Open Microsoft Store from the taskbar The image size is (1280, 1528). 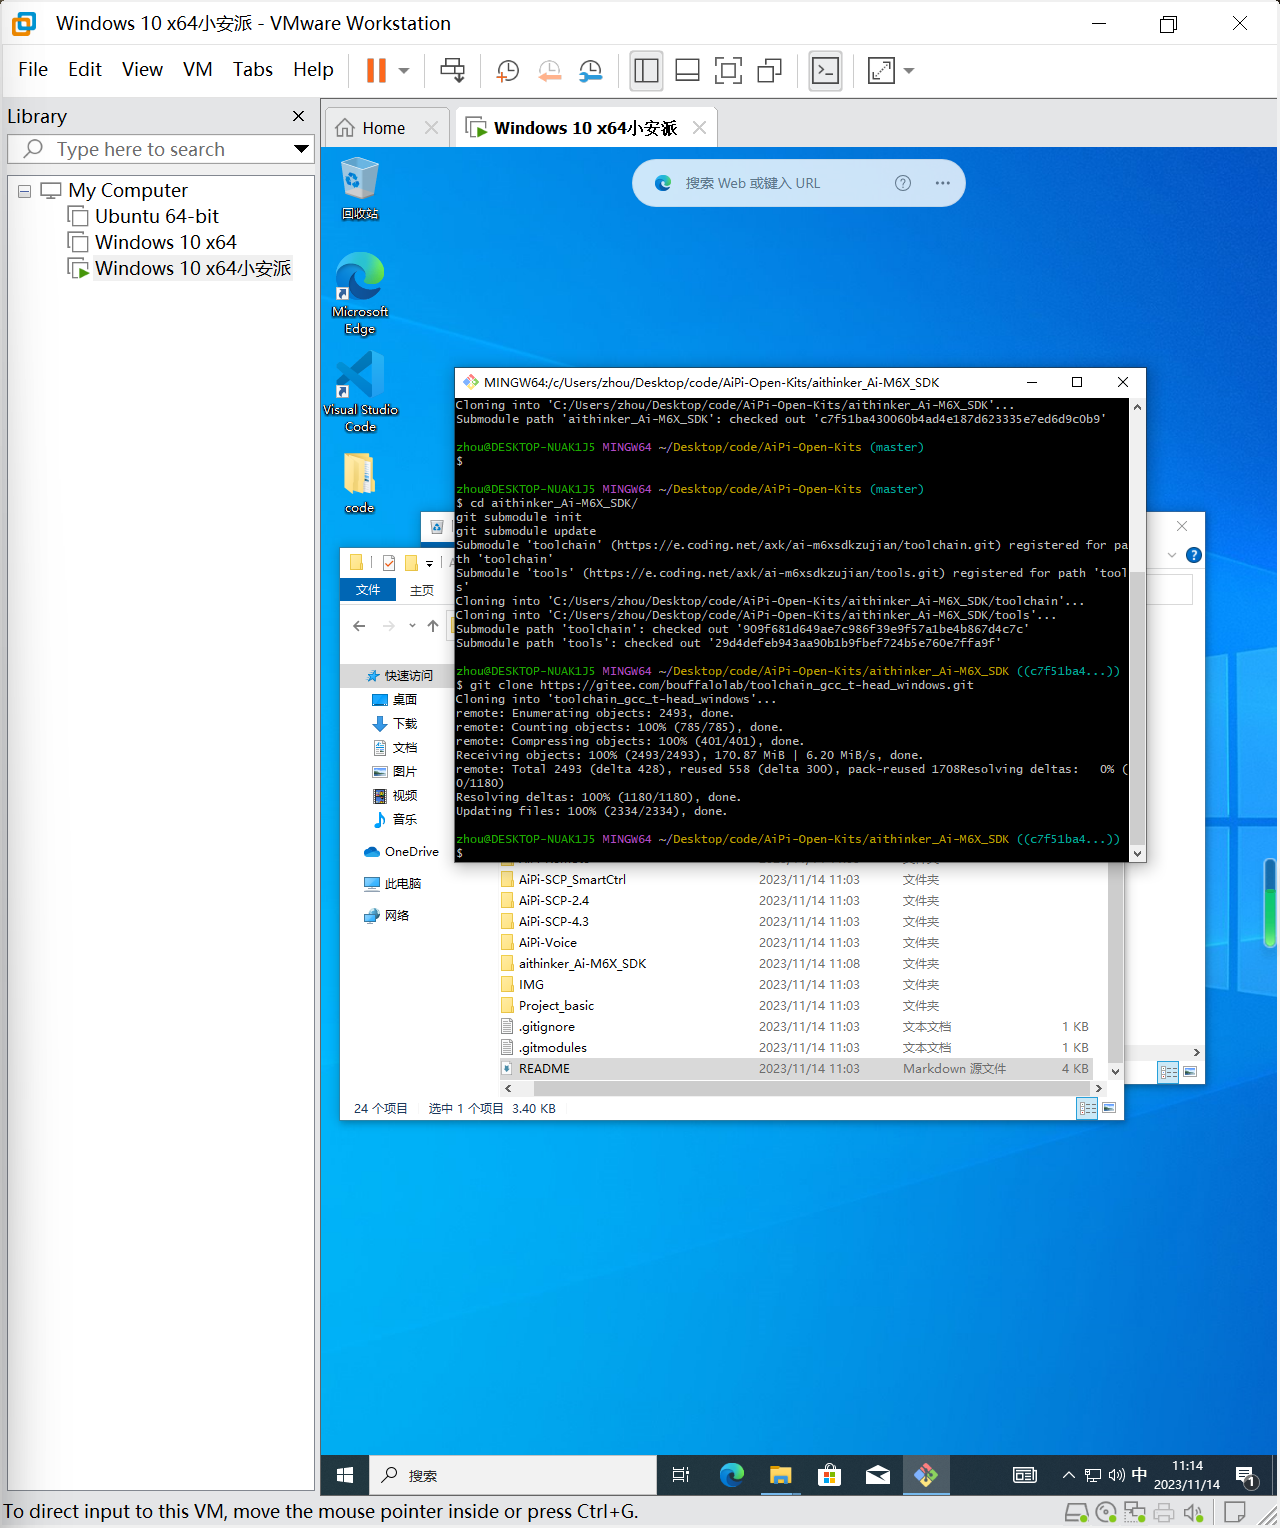(x=829, y=1475)
